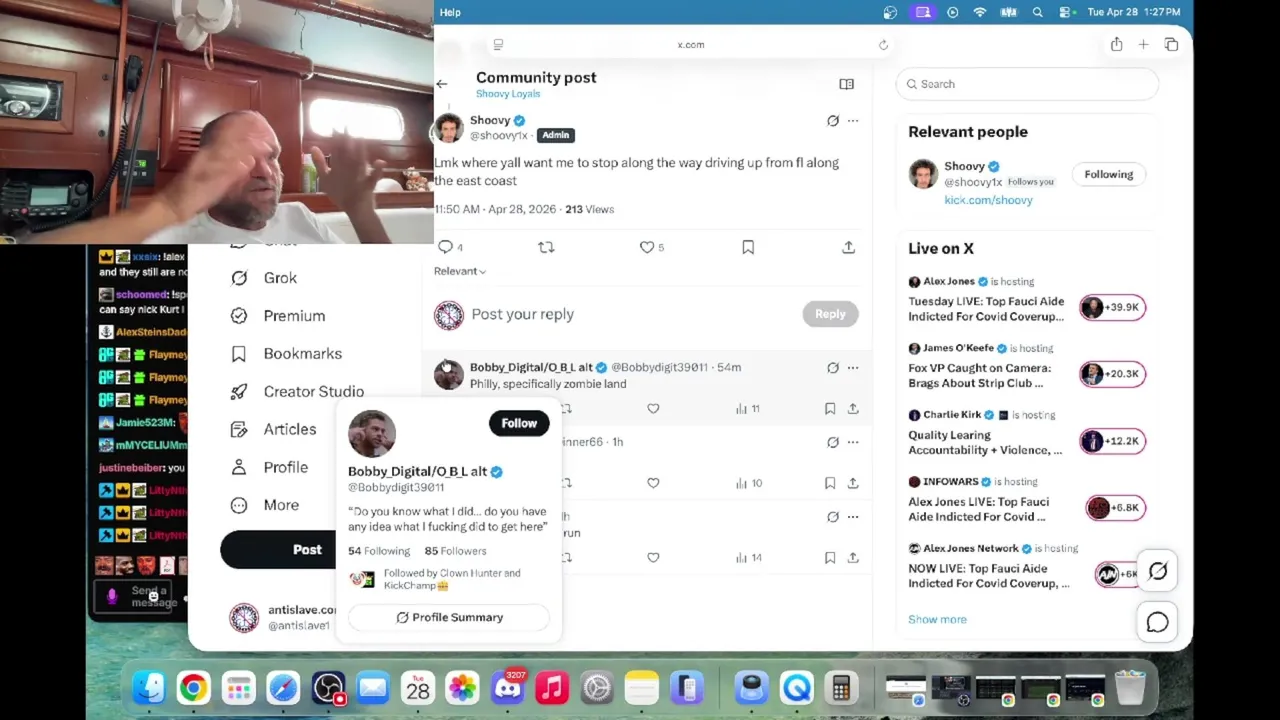Bookmark Bobby_Digital's Philly reply
This screenshot has height=720, width=1280.
[x=830, y=408]
